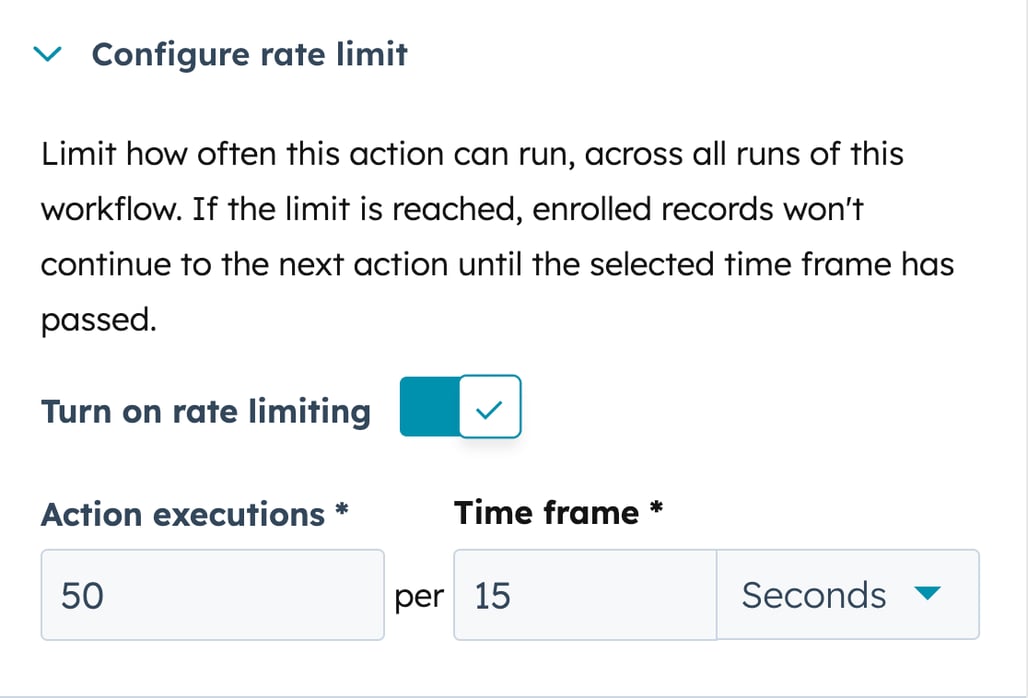Select the Time frame value field showing 15
Screen dimensions: 1028x698
click(x=584, y=595)
